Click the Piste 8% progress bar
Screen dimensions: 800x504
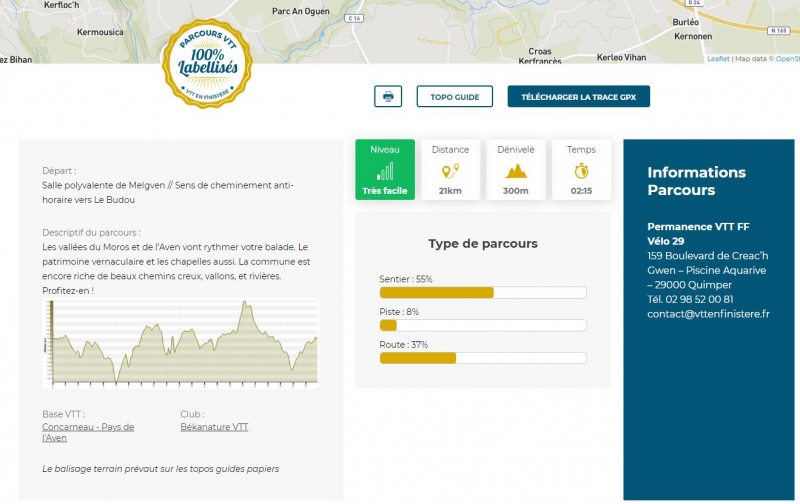tap(483, 326)
